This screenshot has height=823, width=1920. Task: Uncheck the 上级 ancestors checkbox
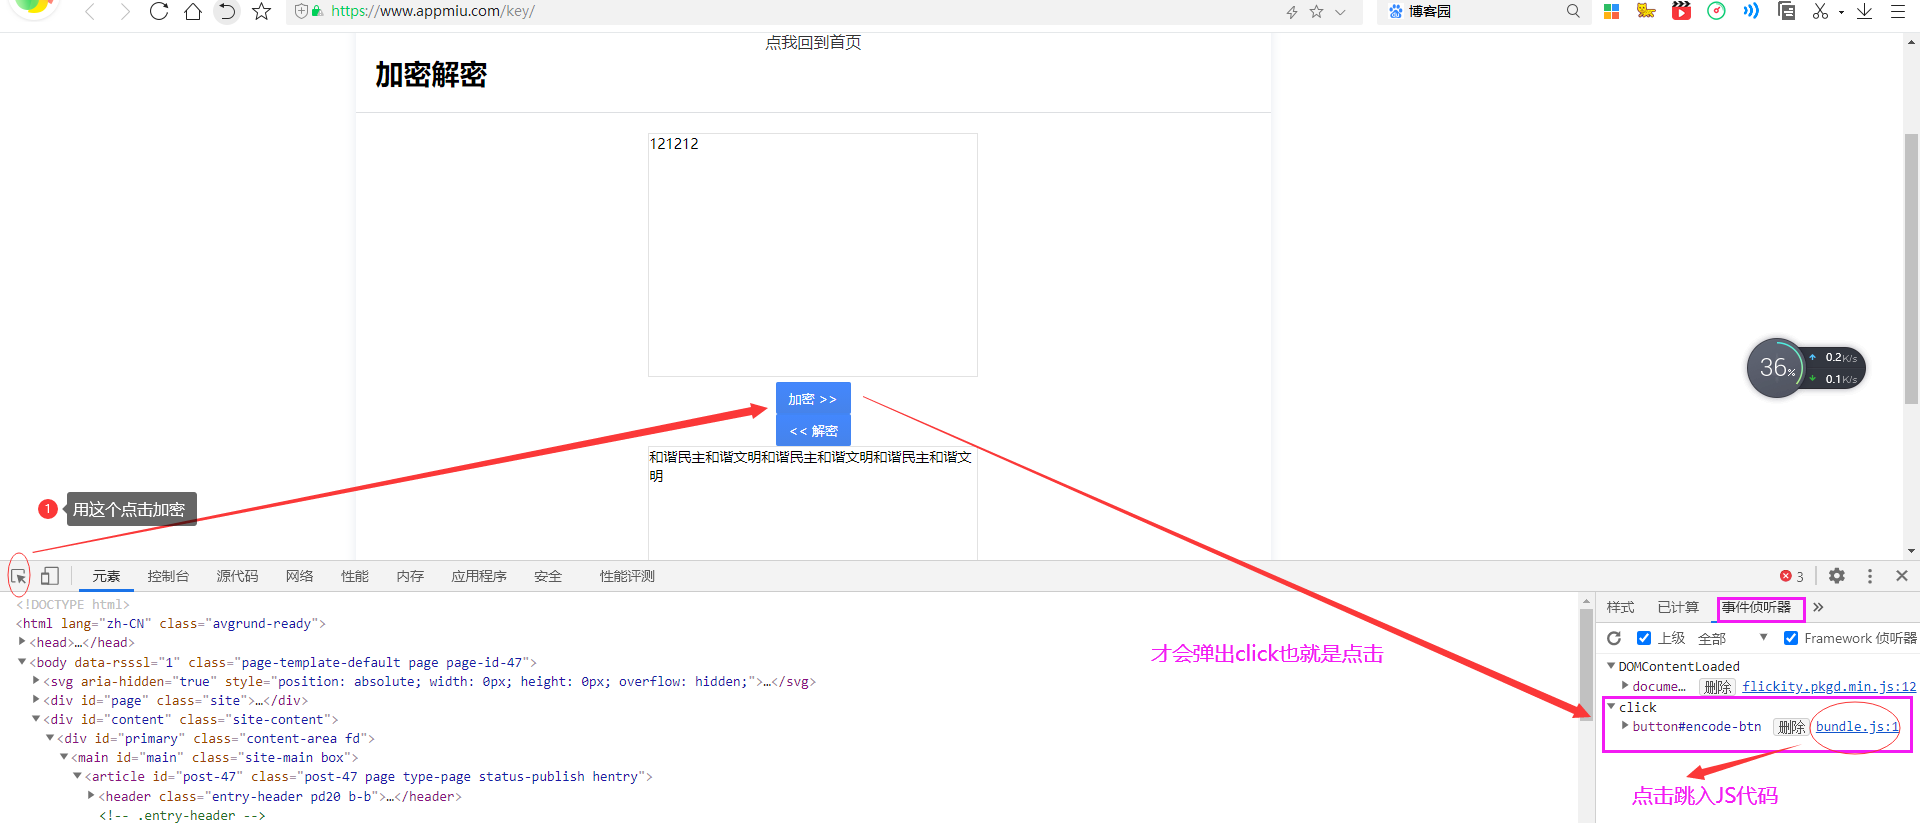pos(1644,638)
